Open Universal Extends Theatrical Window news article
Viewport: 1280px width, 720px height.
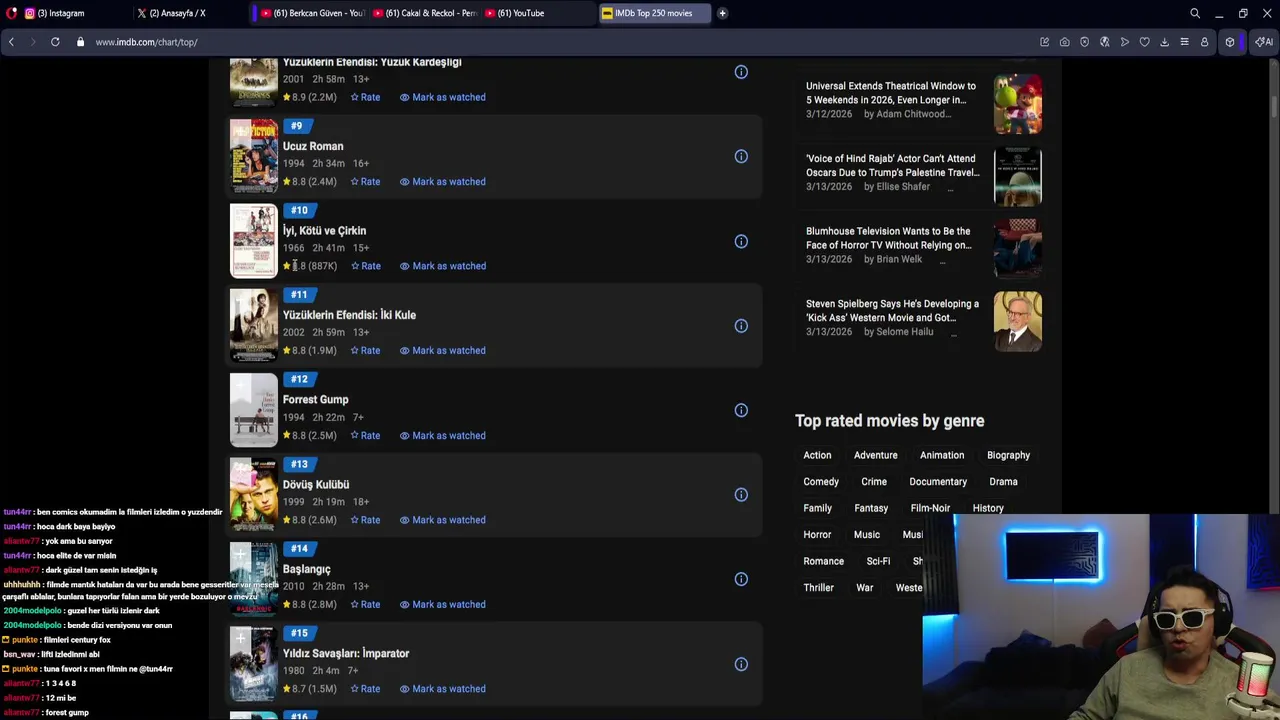tap(890, 93)
